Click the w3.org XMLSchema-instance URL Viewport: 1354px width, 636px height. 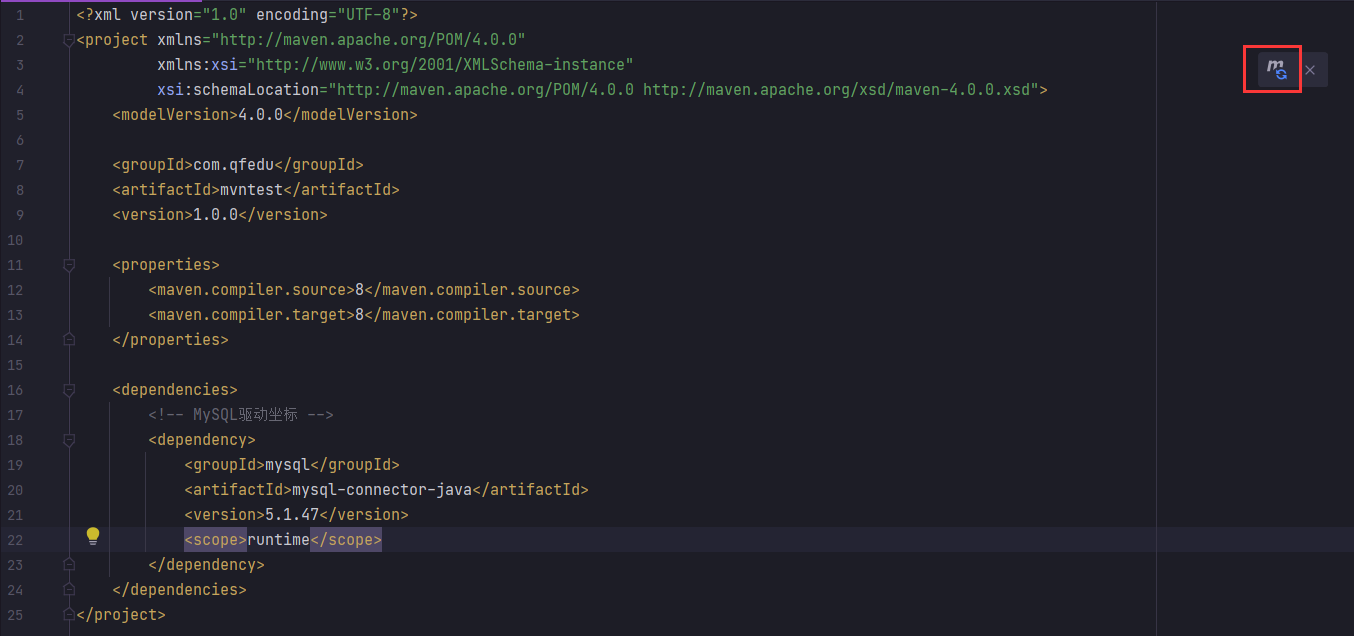click(440, 65)
